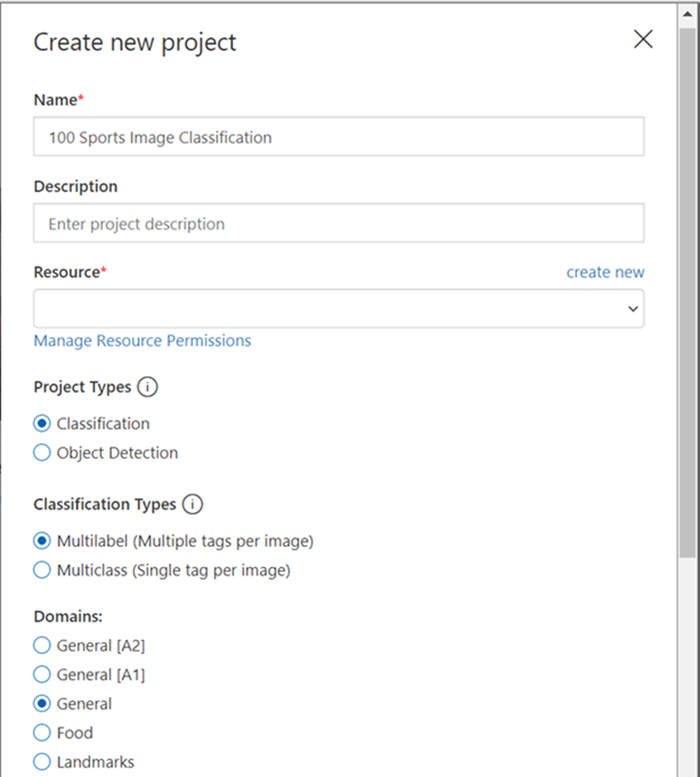Select the General domain option
Screen dimensions: 700x777
point(42,704)
